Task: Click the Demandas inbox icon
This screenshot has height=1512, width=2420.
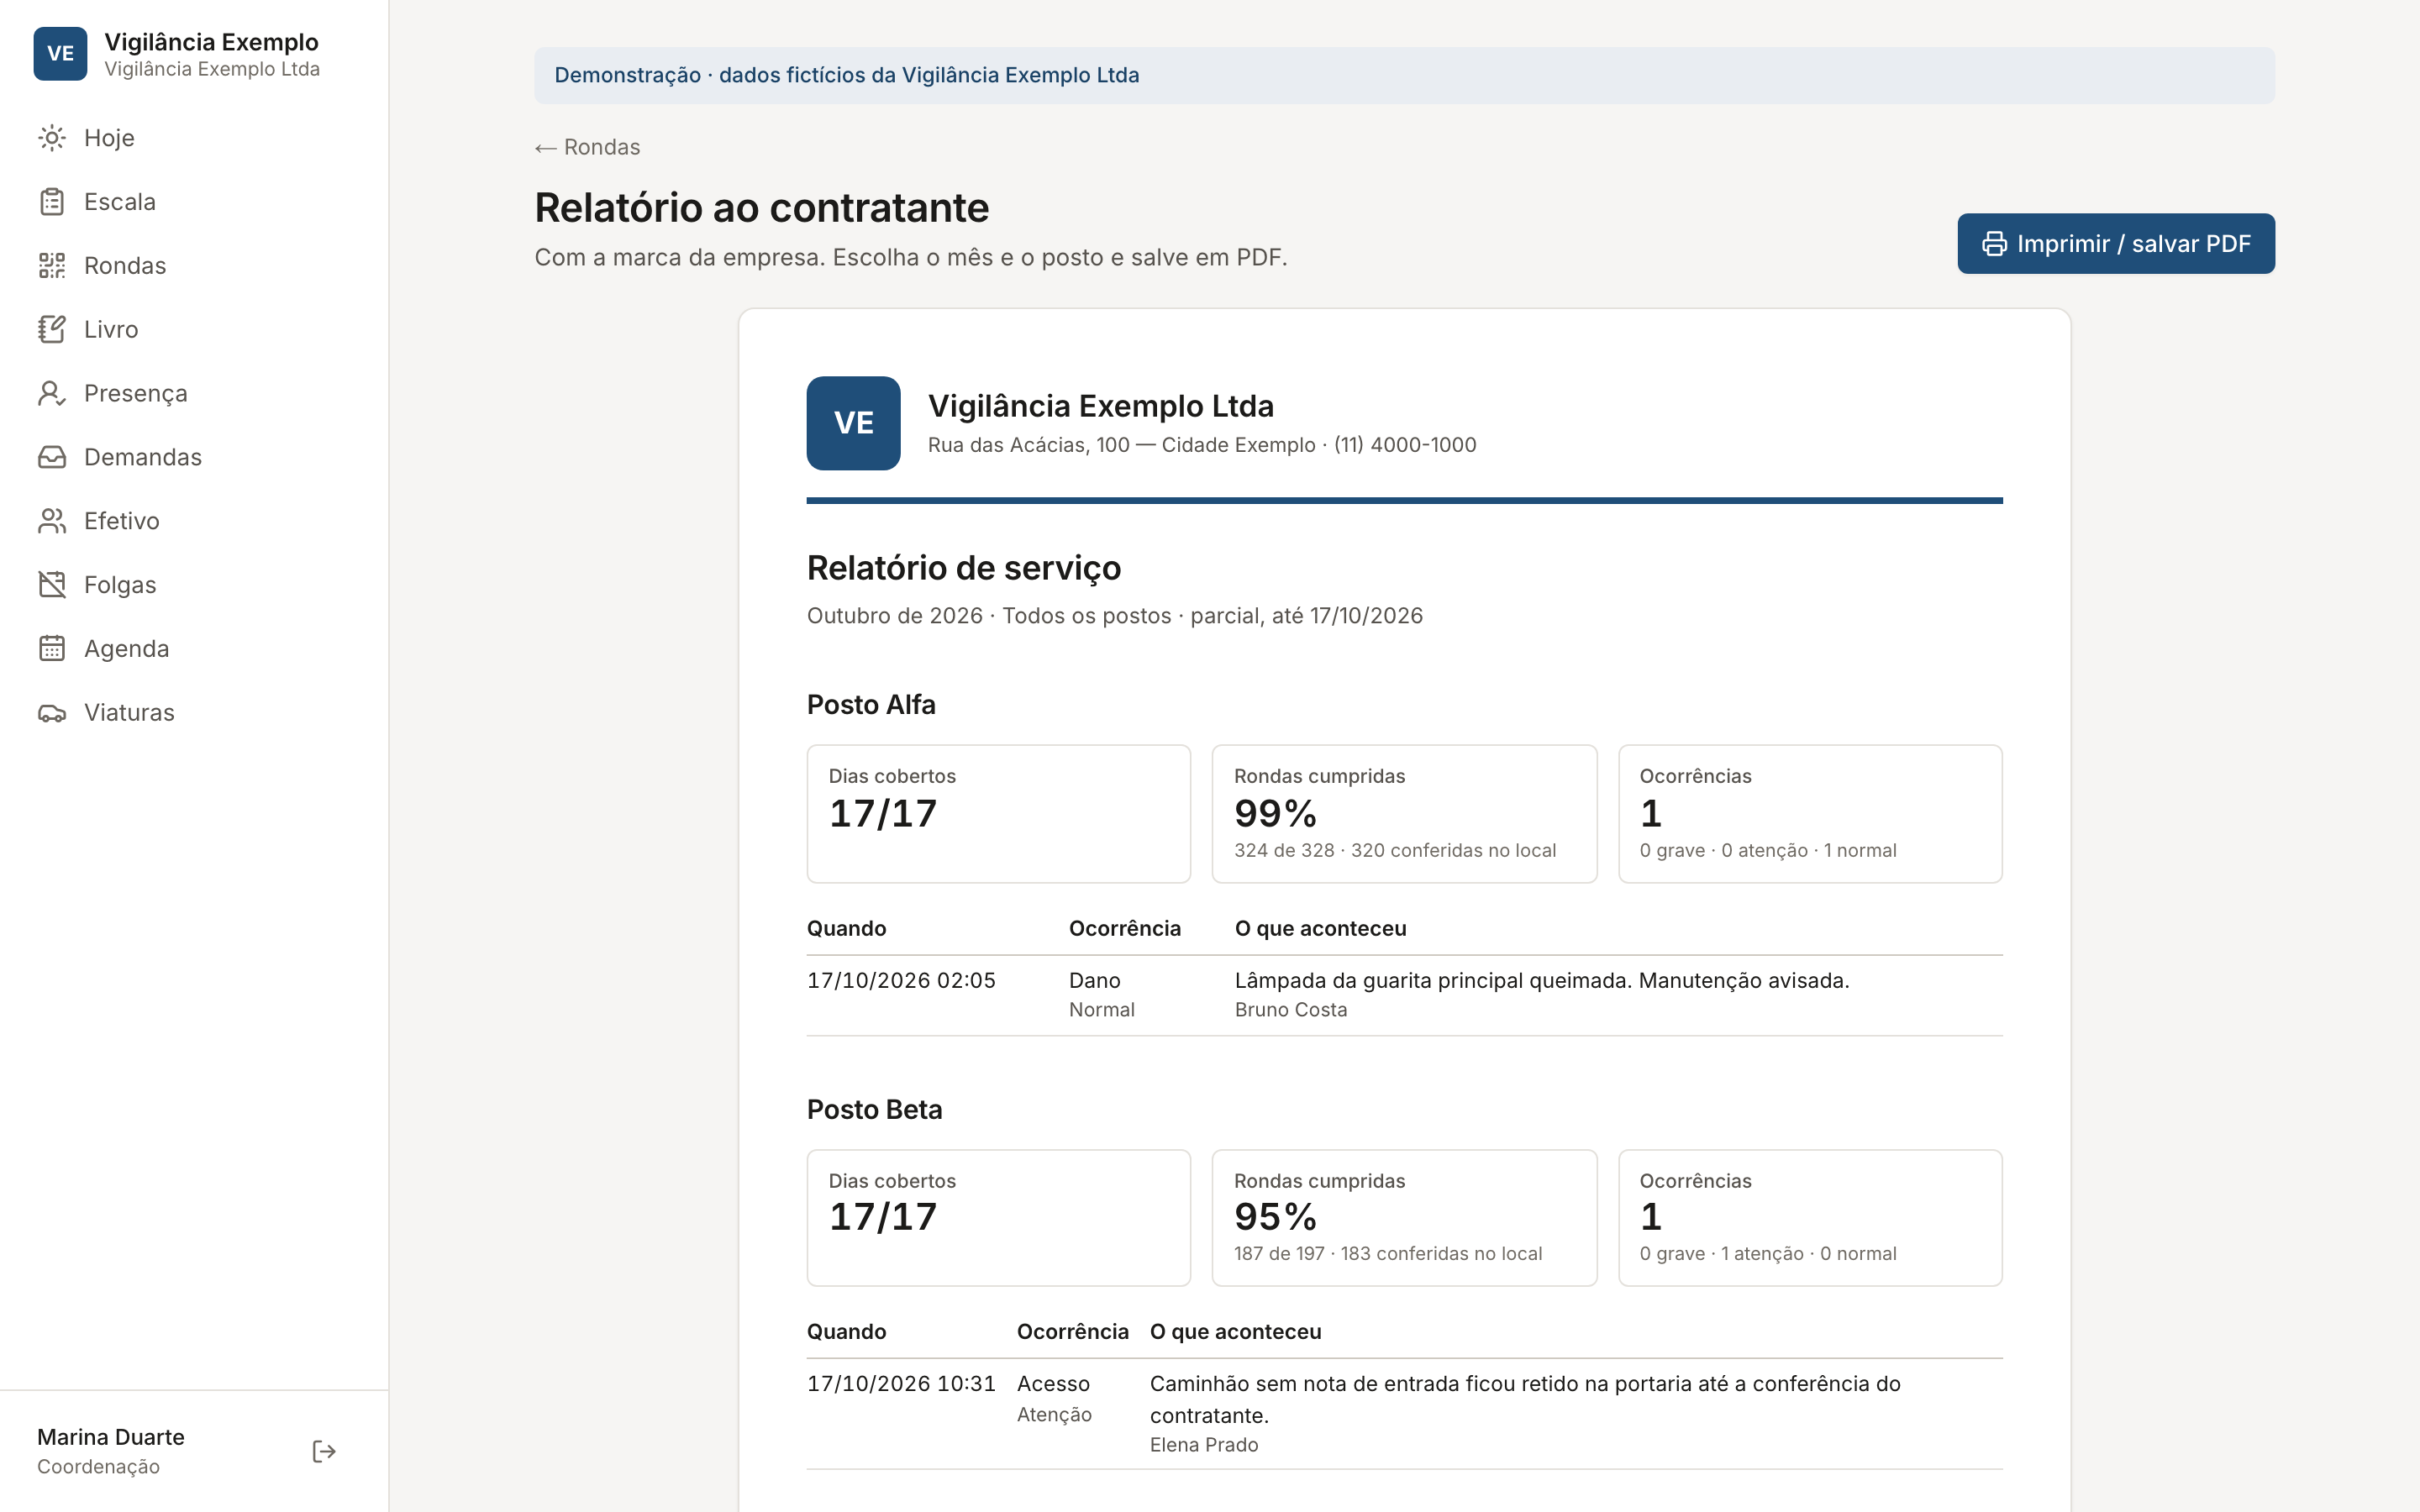Action: click(x=52, y=457)
